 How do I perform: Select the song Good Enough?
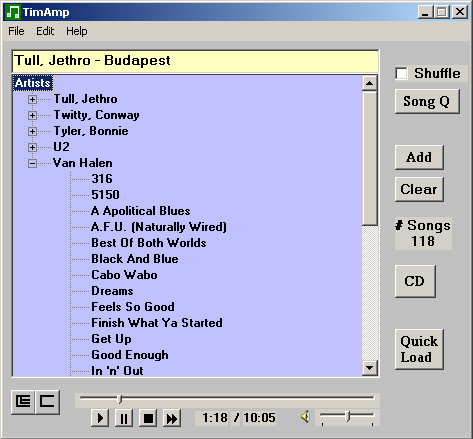130,355
